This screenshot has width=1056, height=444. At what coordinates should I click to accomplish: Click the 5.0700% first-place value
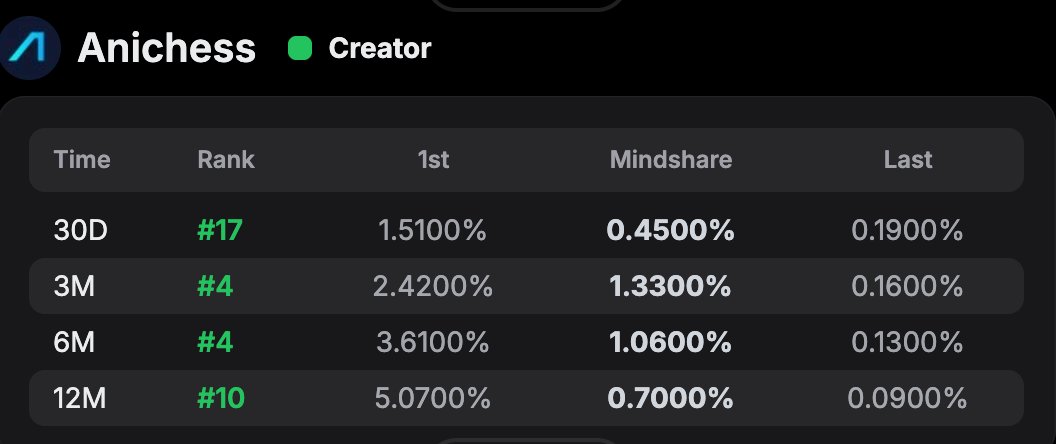432,399
